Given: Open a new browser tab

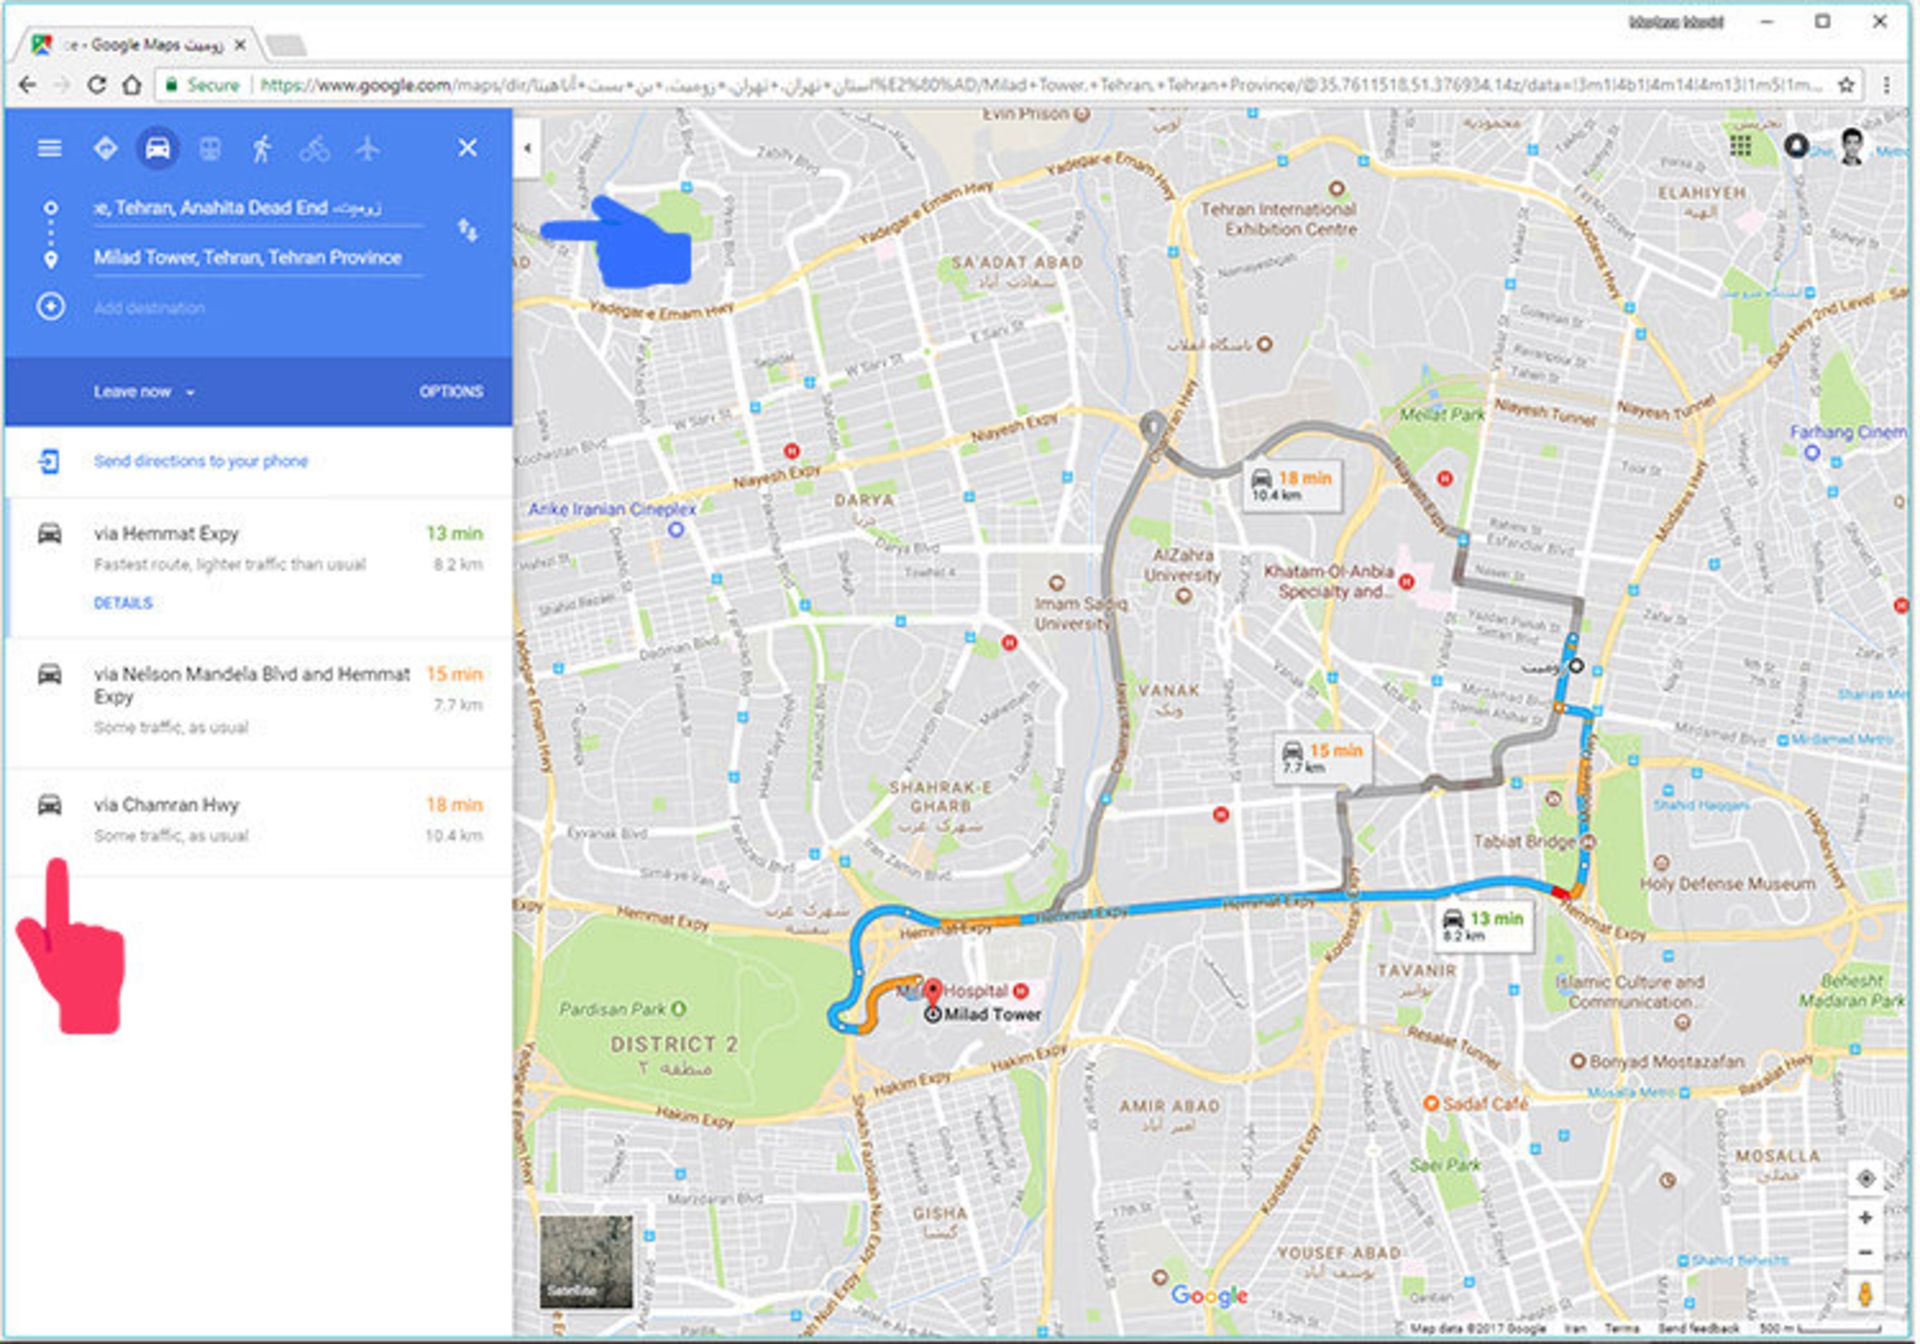Looking at the screenshot, I should click(x=287, y=45).
